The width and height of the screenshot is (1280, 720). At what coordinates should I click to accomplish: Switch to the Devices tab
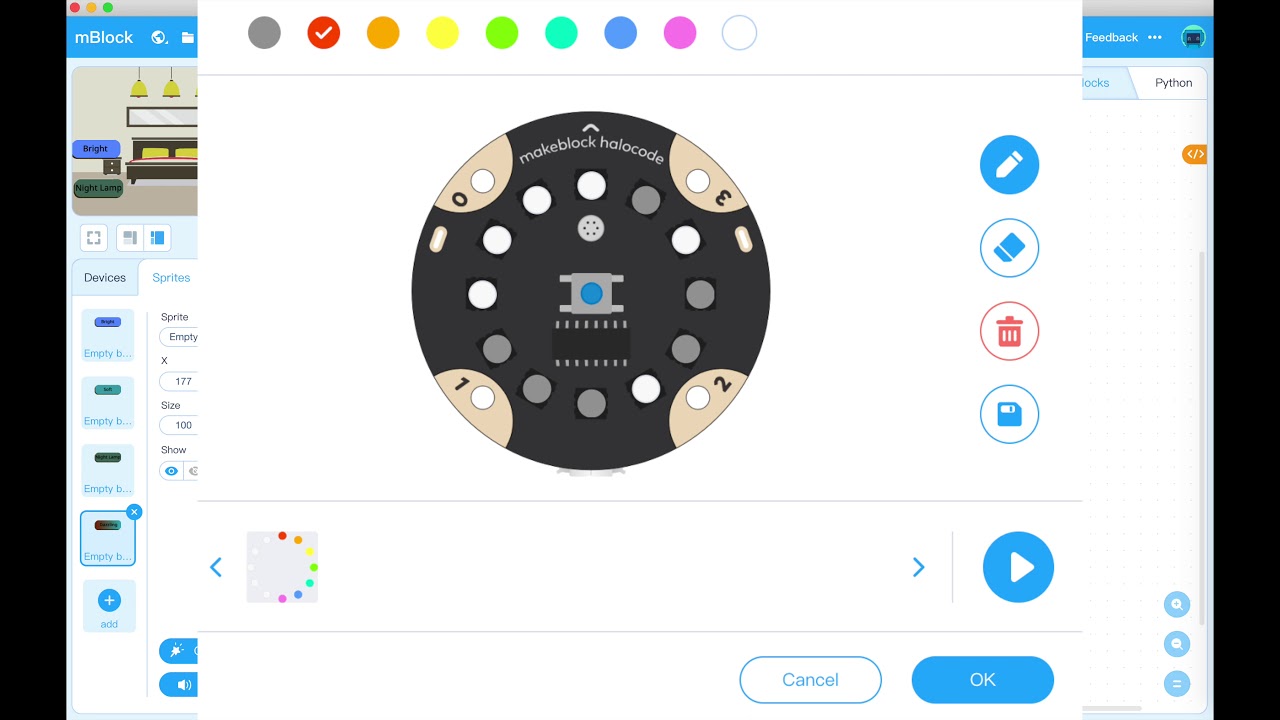tap(105, 277)
